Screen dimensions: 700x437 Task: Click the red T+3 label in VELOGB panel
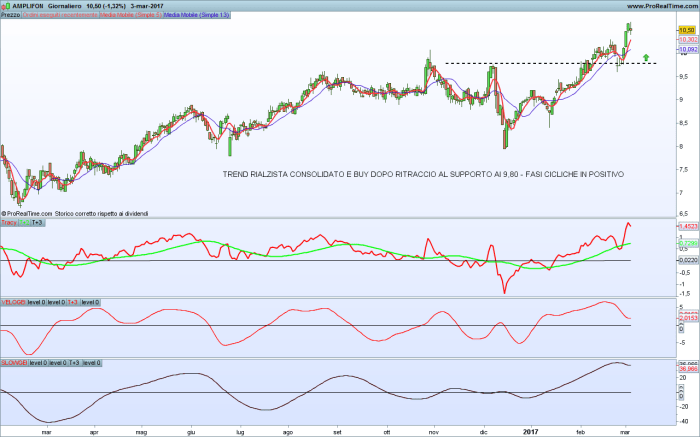[x=72, y=301]
